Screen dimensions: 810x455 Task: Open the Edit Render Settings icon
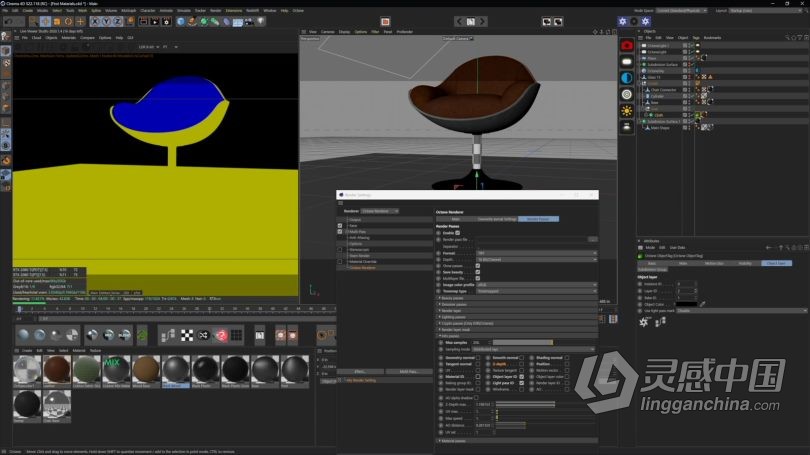tap(166, 21)
